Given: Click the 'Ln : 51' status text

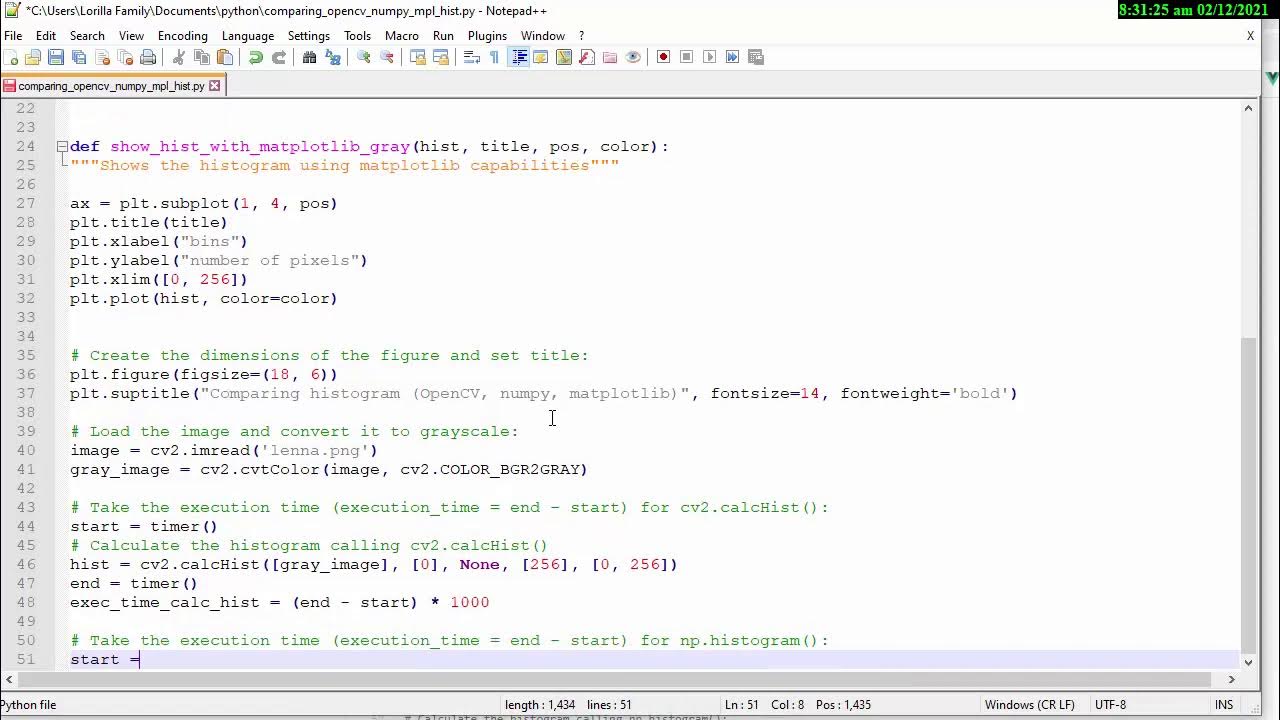Looking at the screenshot, I should click(x=742, y=704).
